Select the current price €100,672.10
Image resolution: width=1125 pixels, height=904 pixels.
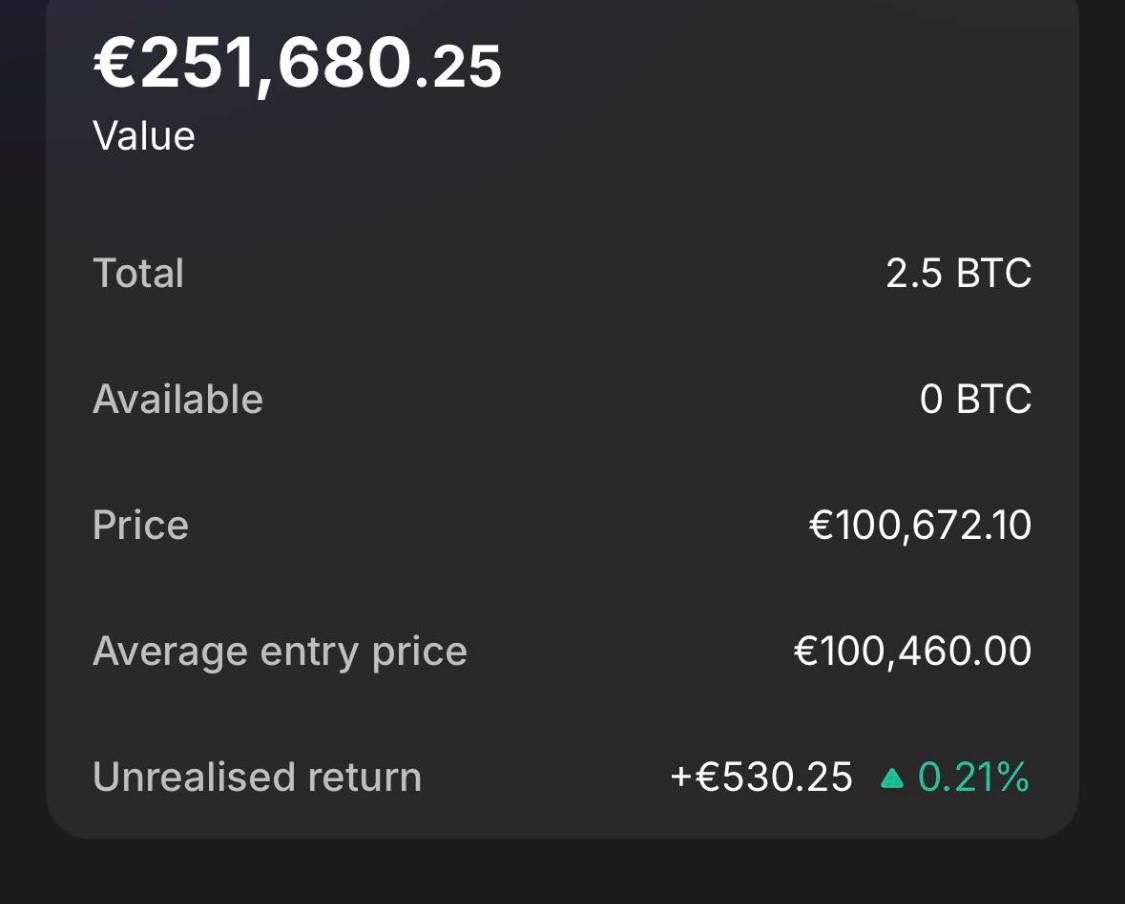click(x=920, y=525)
